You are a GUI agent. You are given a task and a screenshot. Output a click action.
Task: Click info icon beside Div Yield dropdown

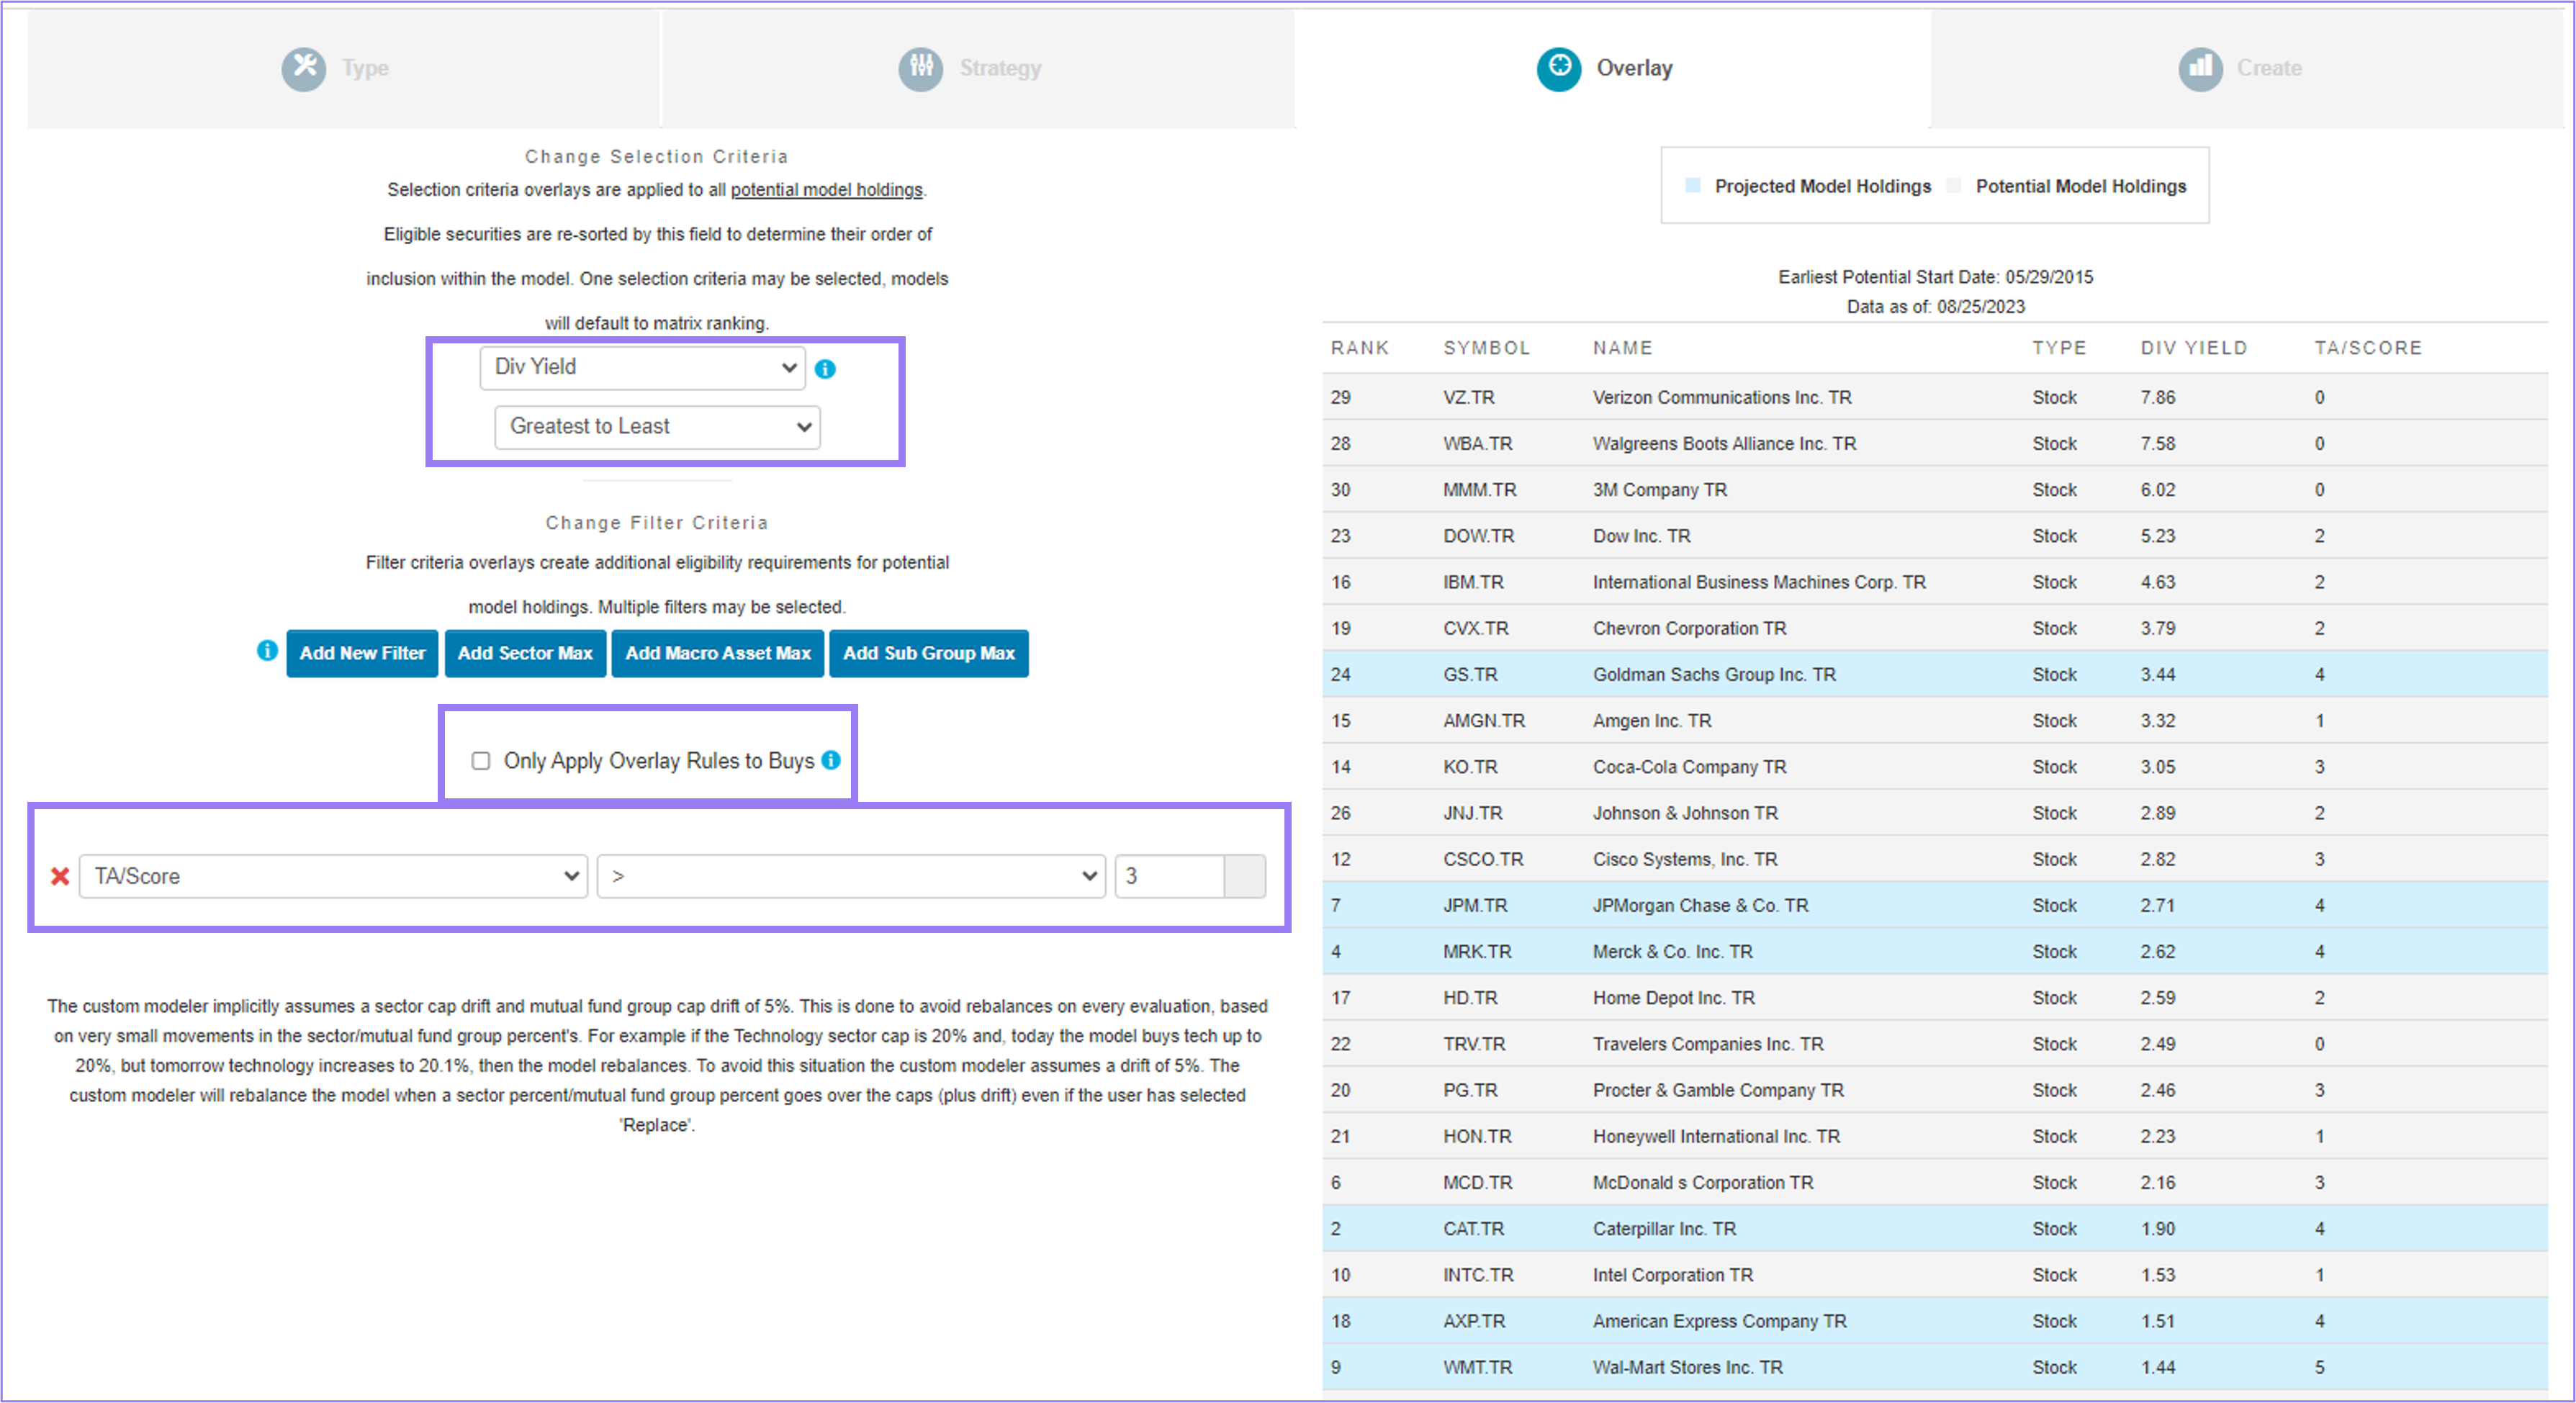(825, 369)
